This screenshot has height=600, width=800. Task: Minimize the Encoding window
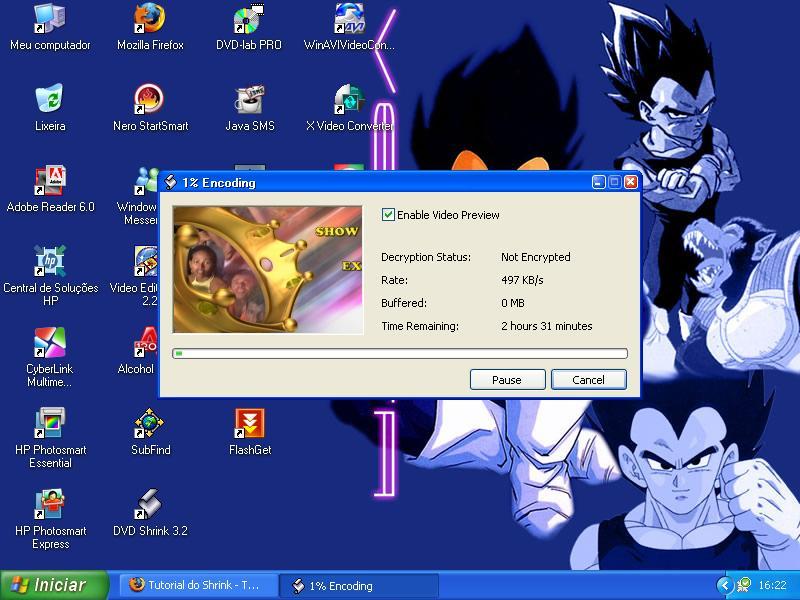point(598,182)
